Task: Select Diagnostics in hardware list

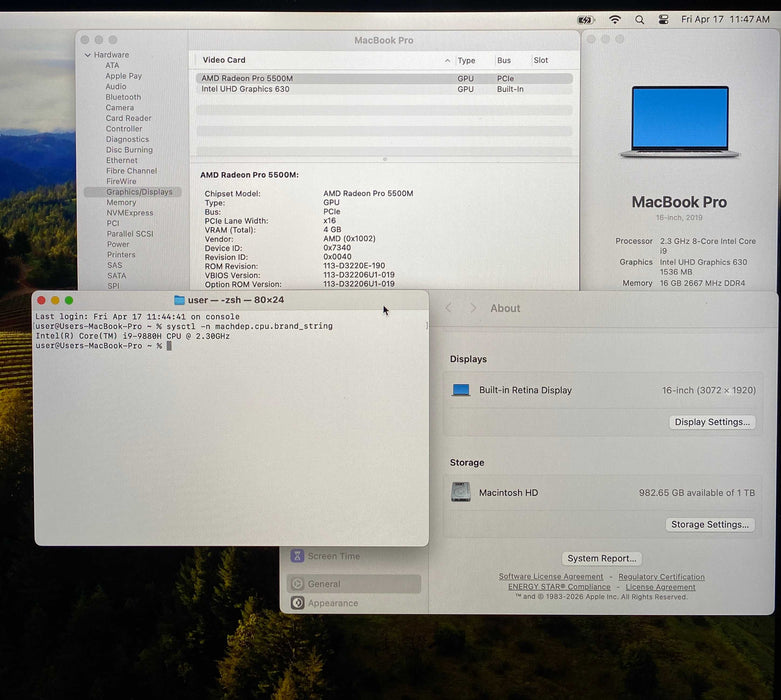Action: tap(128, 140)
